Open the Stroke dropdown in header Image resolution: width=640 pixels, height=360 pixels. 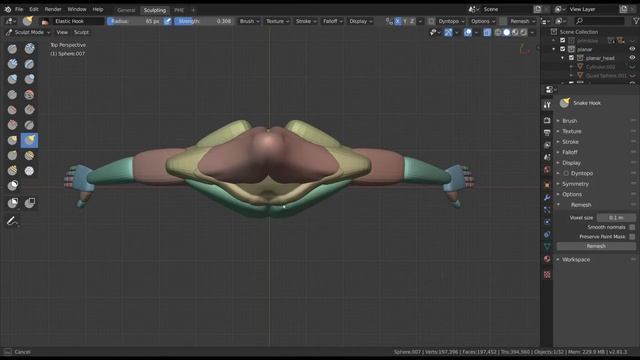[x=306, y=21]
